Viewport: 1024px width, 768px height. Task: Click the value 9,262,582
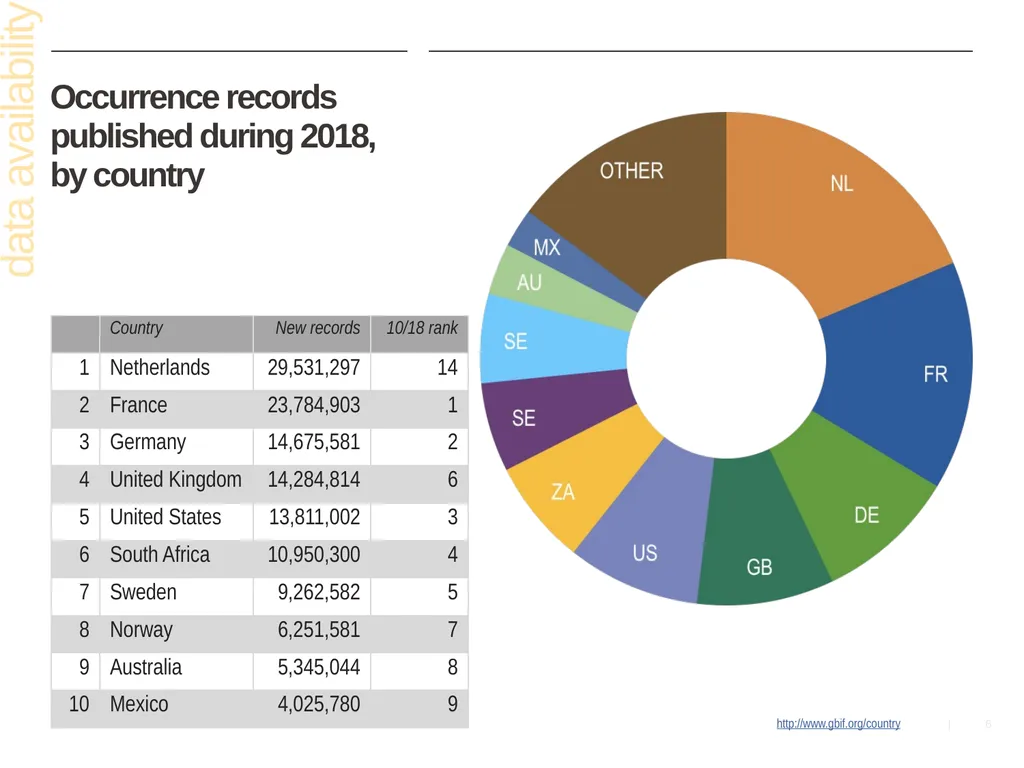click(x=319, y=592)
